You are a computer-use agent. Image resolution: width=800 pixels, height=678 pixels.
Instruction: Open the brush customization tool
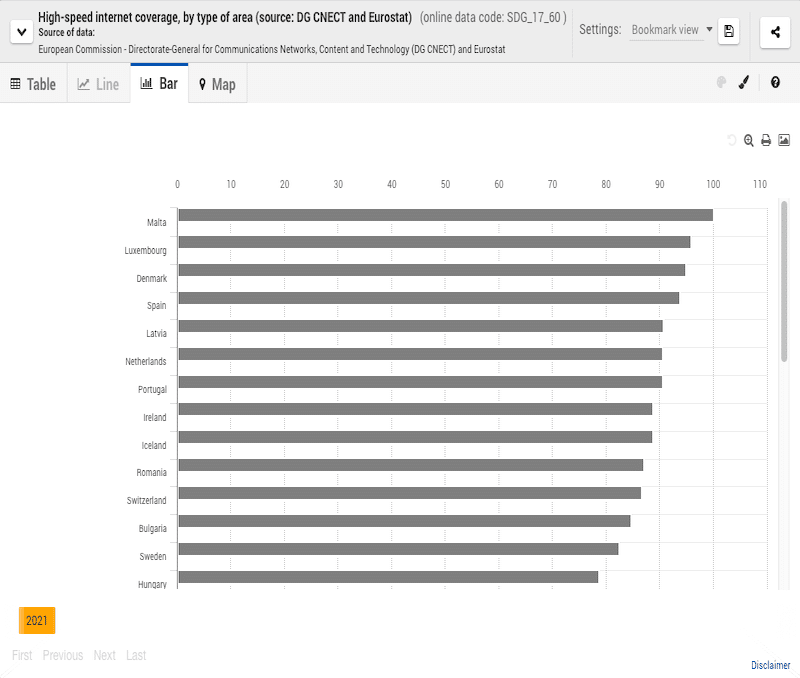click(743, 83)
